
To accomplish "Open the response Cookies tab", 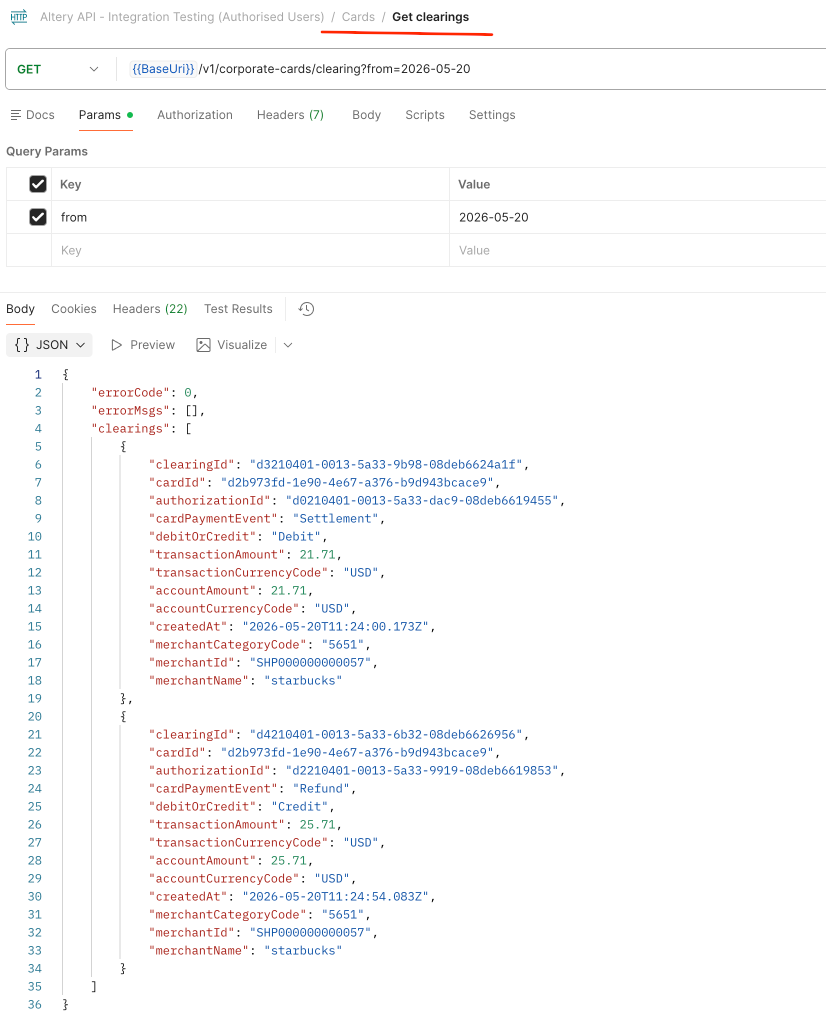I will point(73,309).
